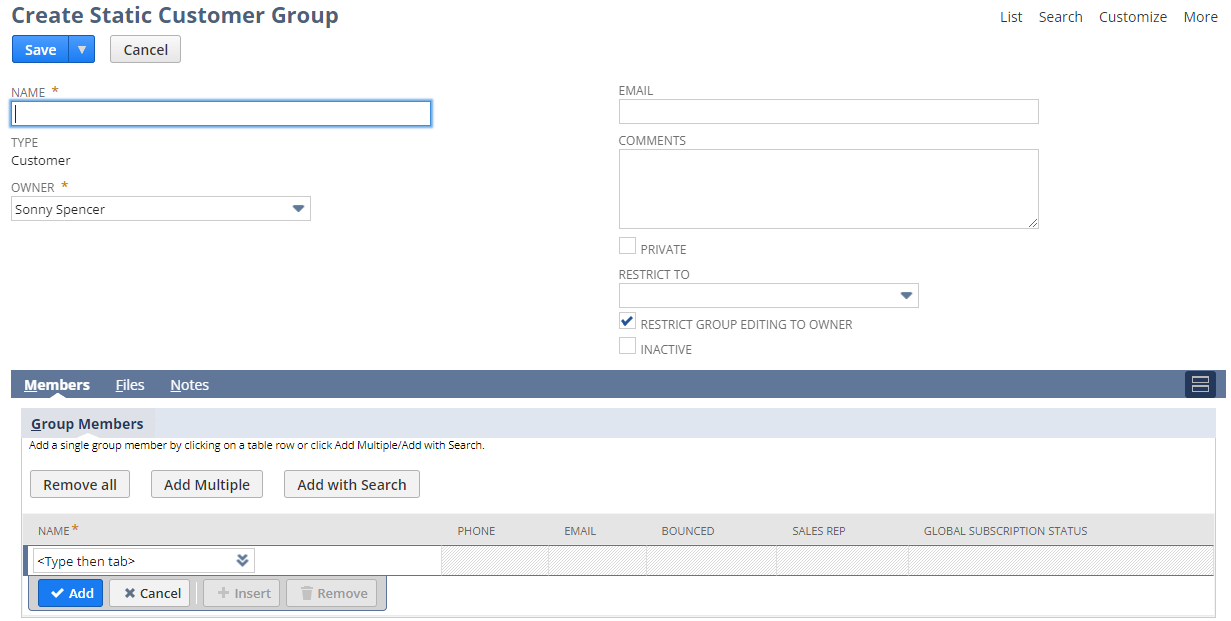Enable the INACTIVE checkbox

tap(627, 346)
